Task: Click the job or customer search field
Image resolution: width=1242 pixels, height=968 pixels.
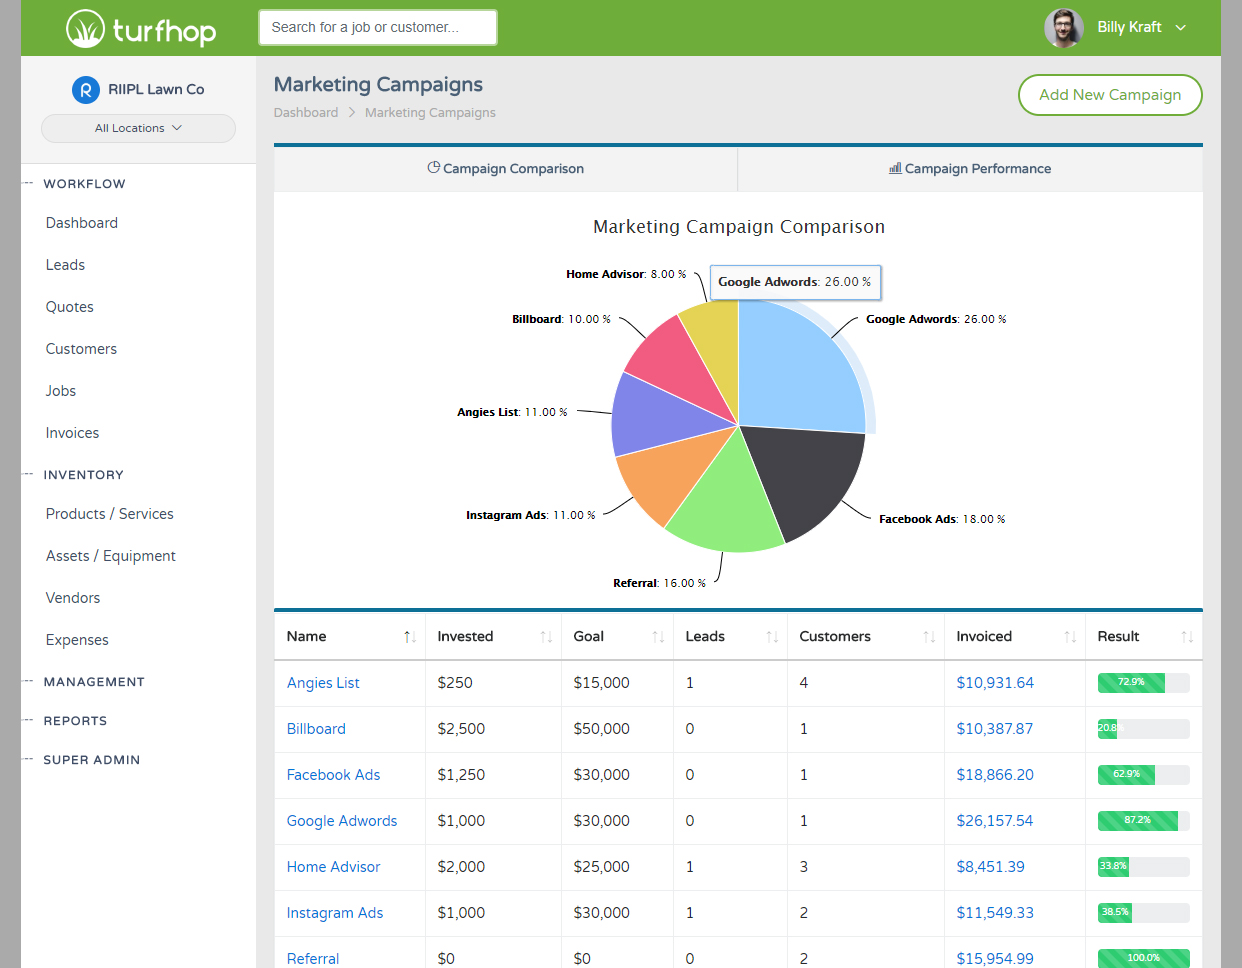Action: (x=377, y=28)
